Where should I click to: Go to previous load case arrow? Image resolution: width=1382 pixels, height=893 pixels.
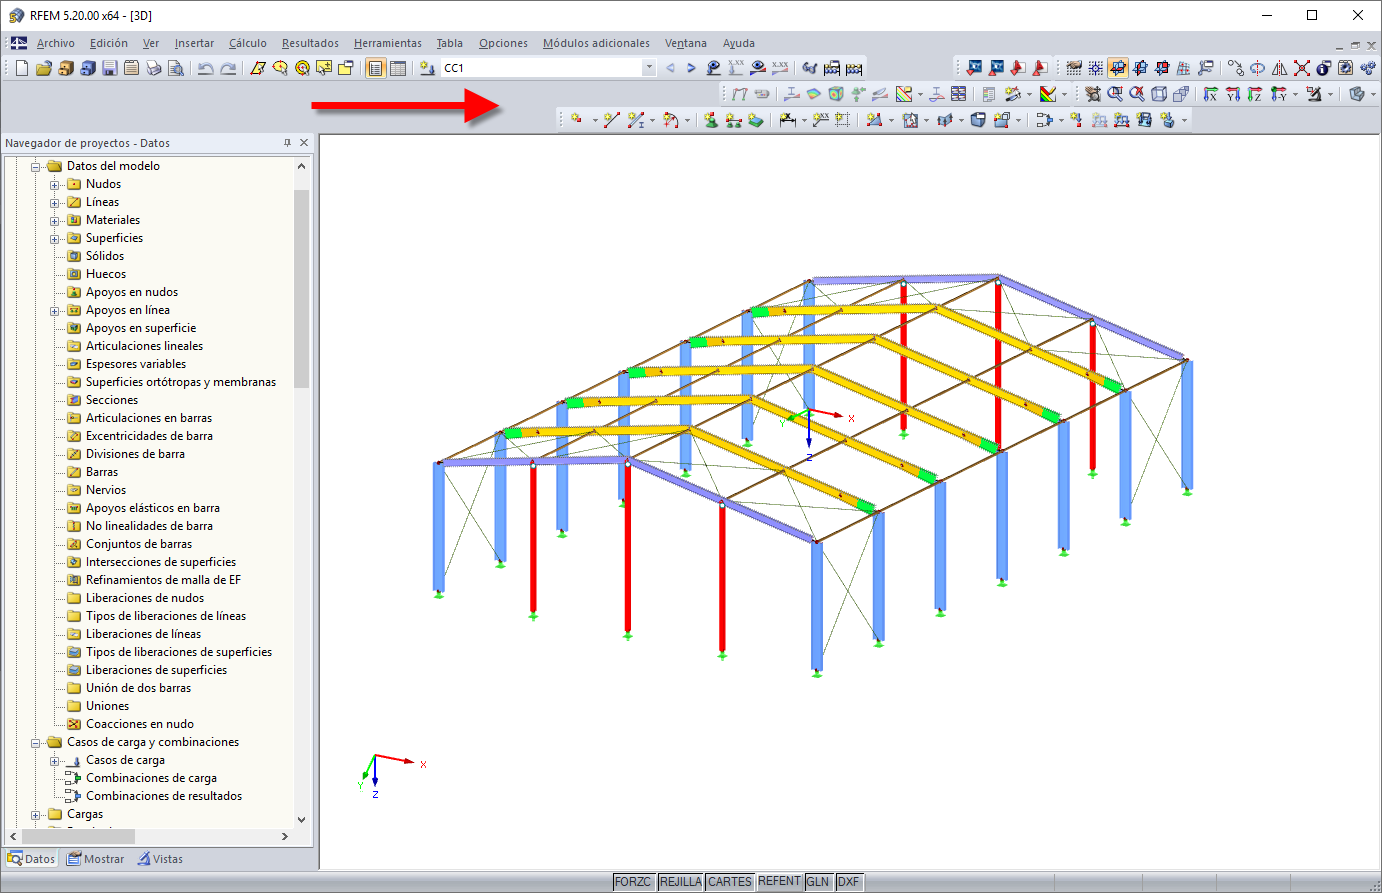tap(670, 68)
